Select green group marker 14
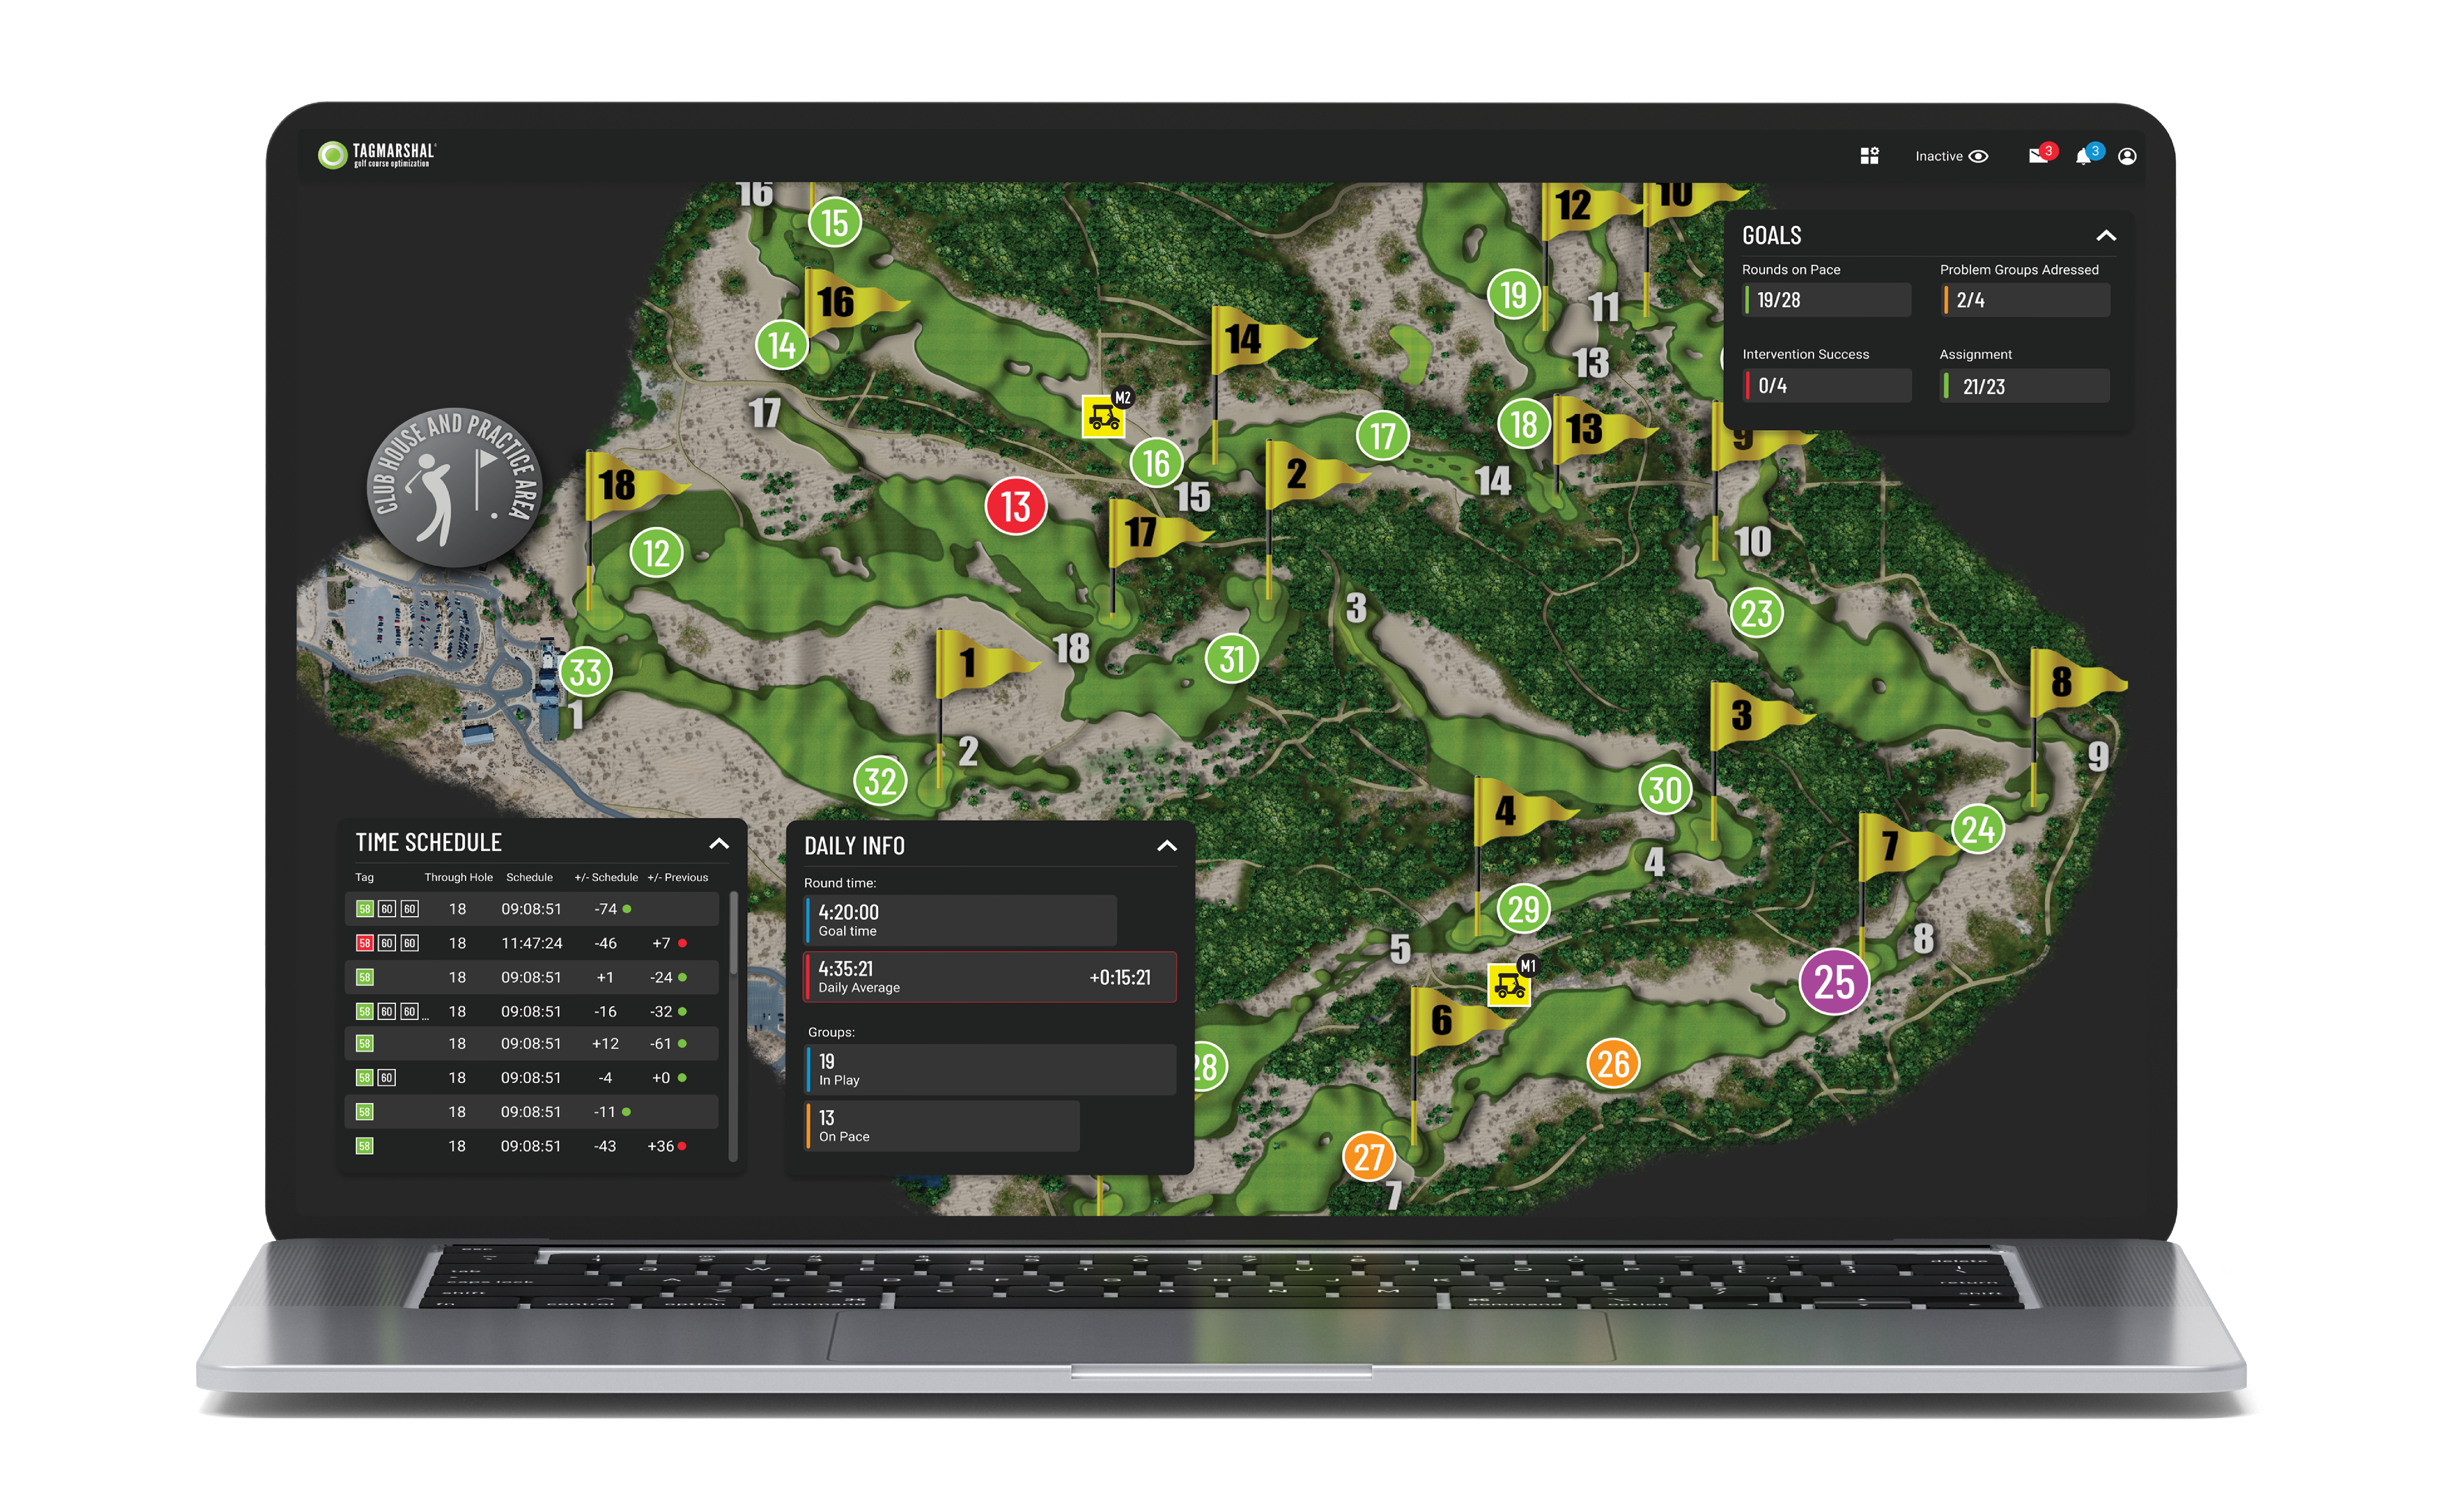This screenshot has height=1505, width=2464. [x=782, y=345]
